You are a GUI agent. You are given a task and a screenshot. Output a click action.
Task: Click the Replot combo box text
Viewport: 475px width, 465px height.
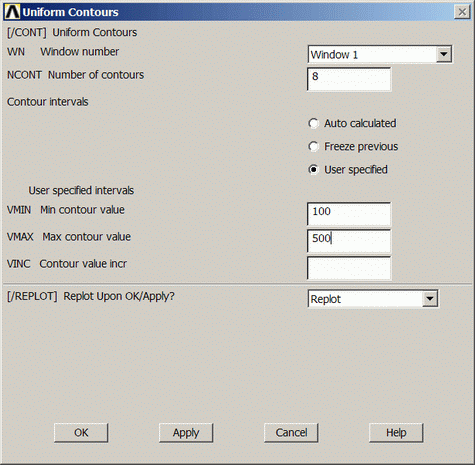(x=326, y=299)
